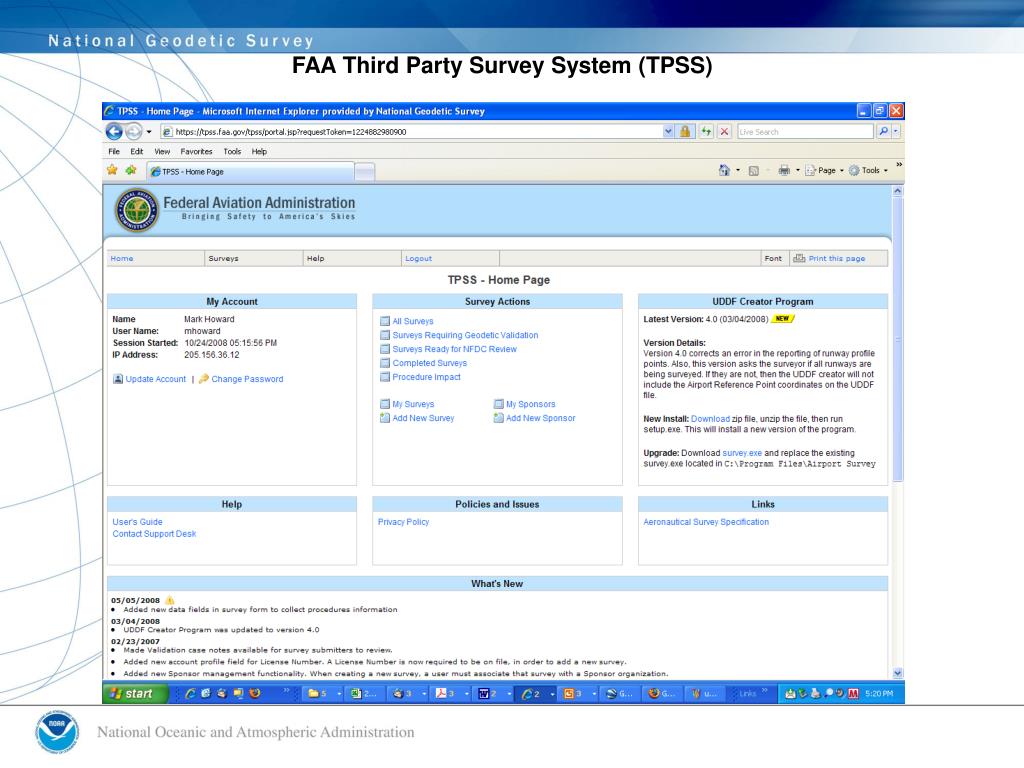Open the Privacy Policy link
The width and height of the screenshot is (1024, 768).
coord(403,522)
